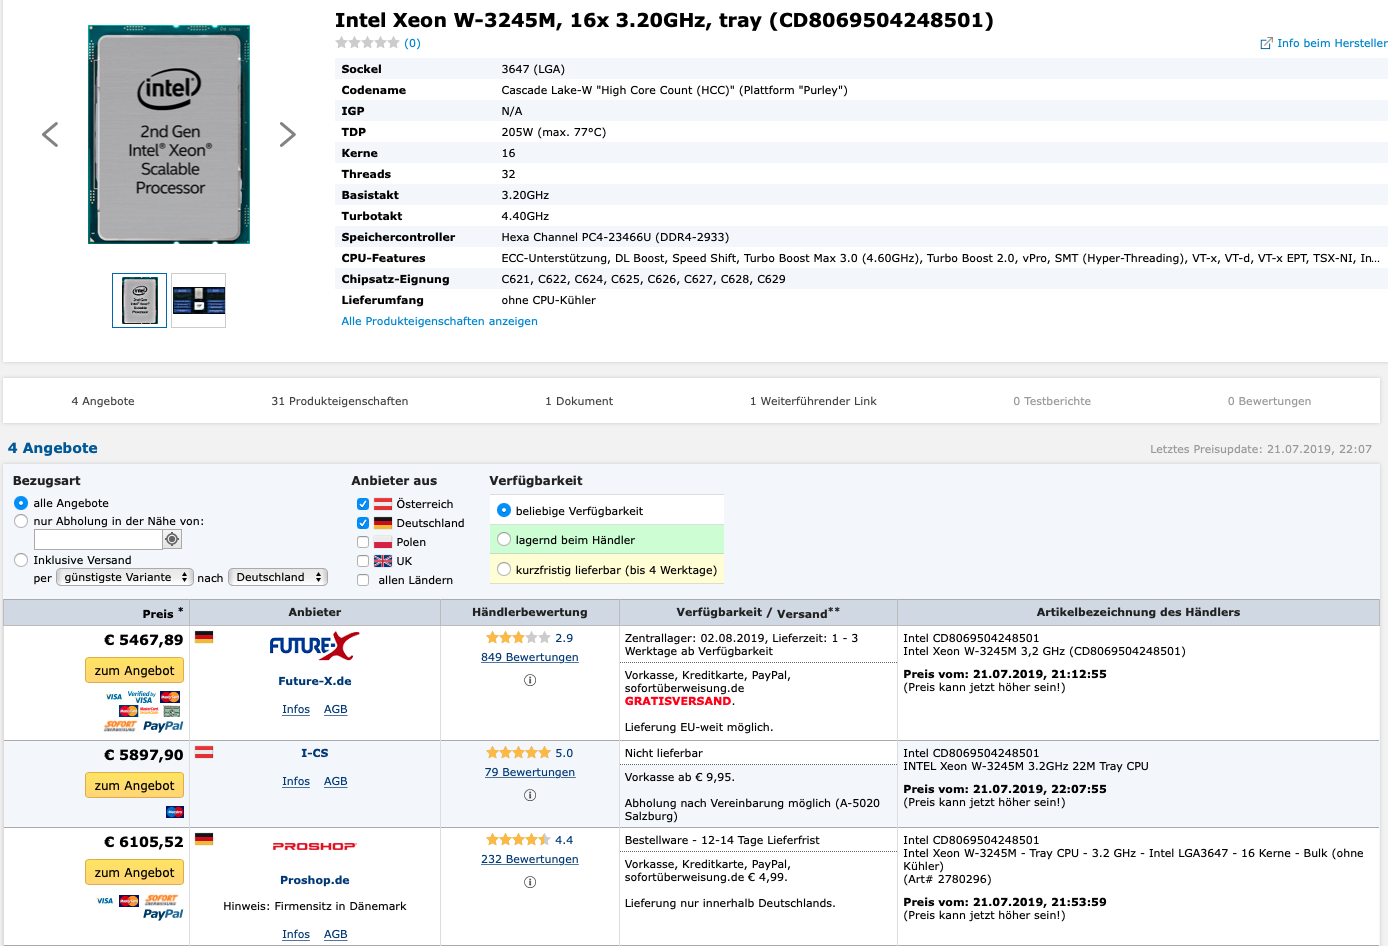Uncheck the Deutschland checkbox
This screenshot has width=1388, height=946.
click(363, 523)
